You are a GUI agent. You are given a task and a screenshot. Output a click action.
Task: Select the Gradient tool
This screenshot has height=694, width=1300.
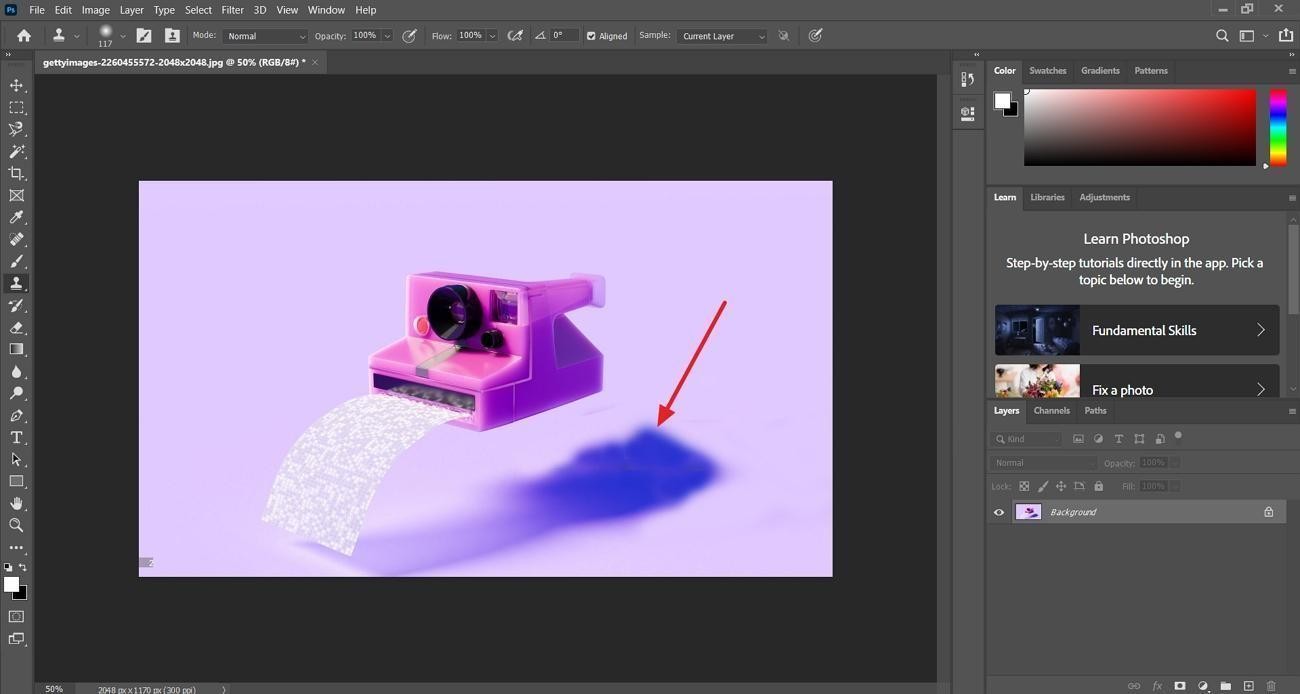click(x=16, y=349)
